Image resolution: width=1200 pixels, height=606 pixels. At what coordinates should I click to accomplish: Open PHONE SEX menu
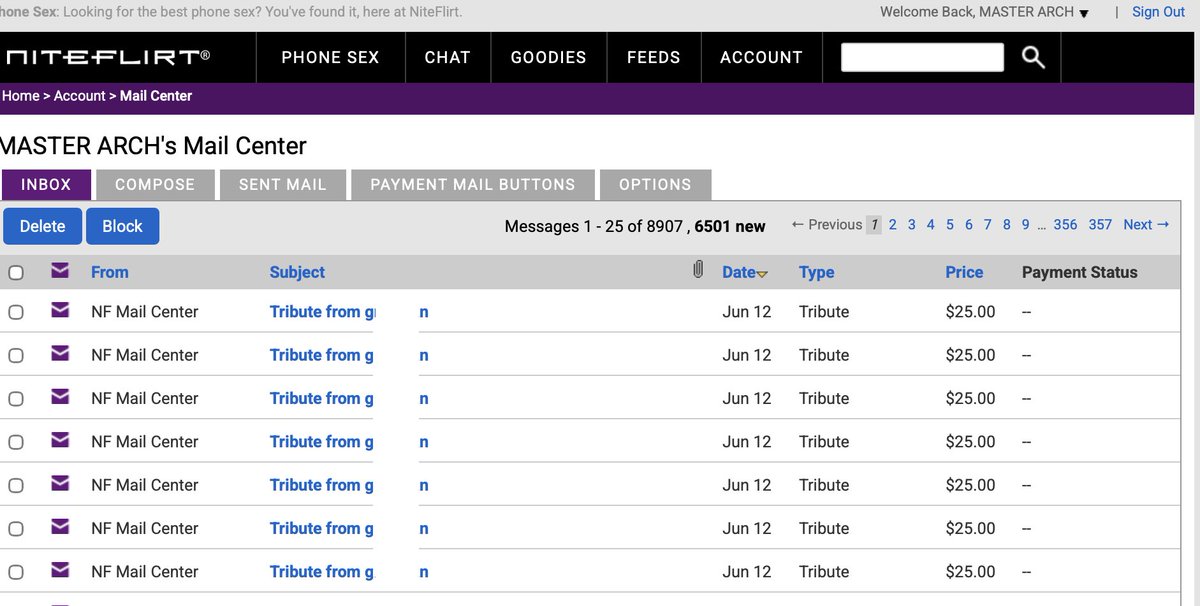(330, 57)
